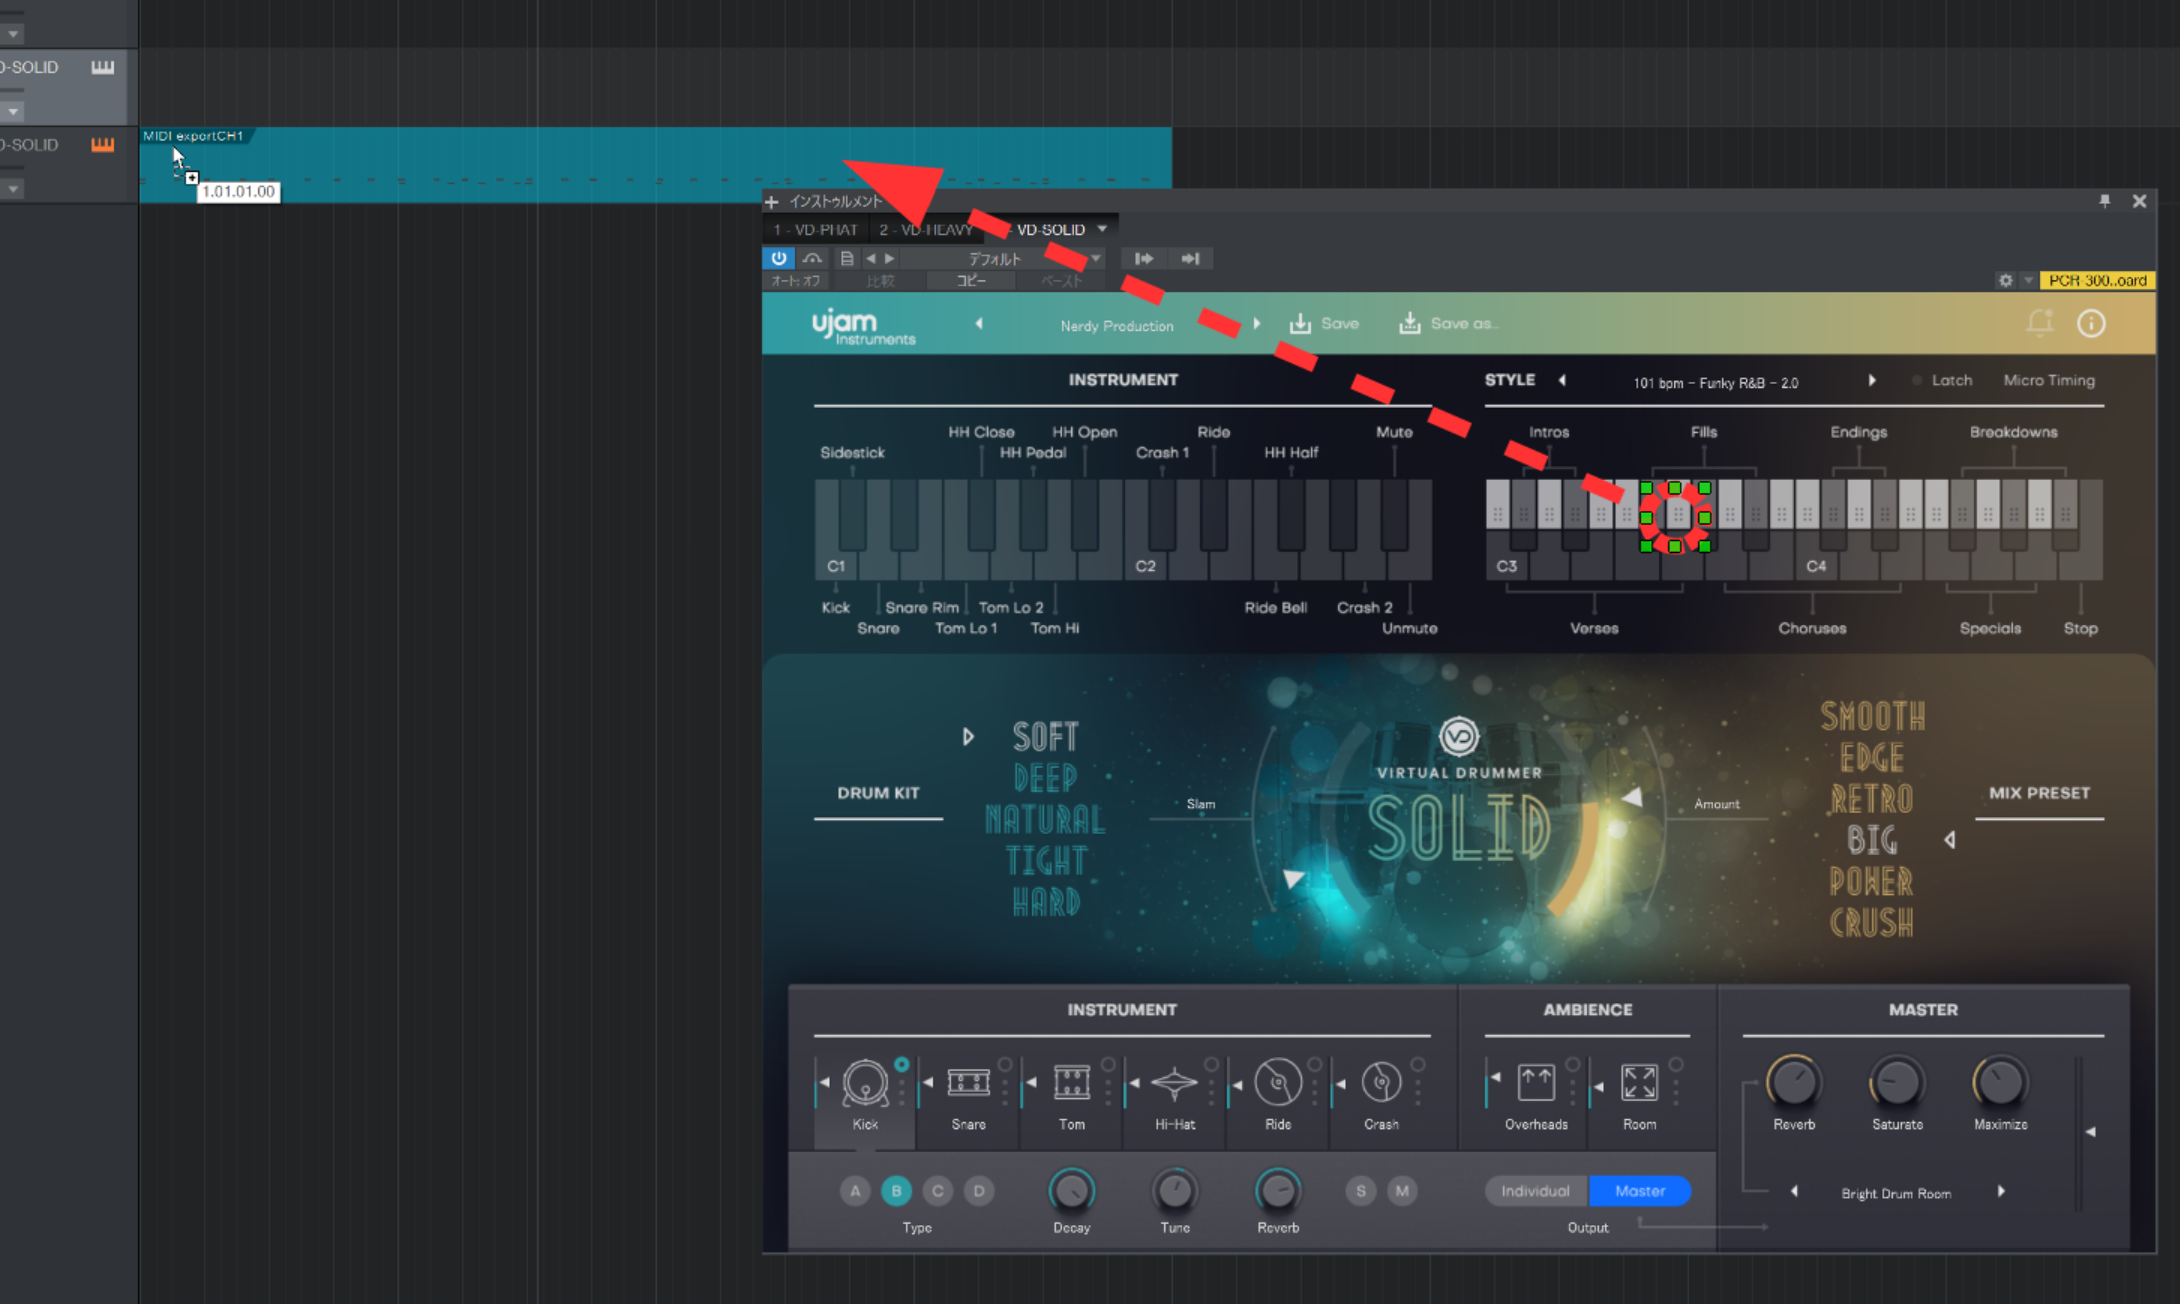Click the 比較 compare button
Image resolution: width=2180 pixels, height=1304 pixels.
(x=880, y=281)
